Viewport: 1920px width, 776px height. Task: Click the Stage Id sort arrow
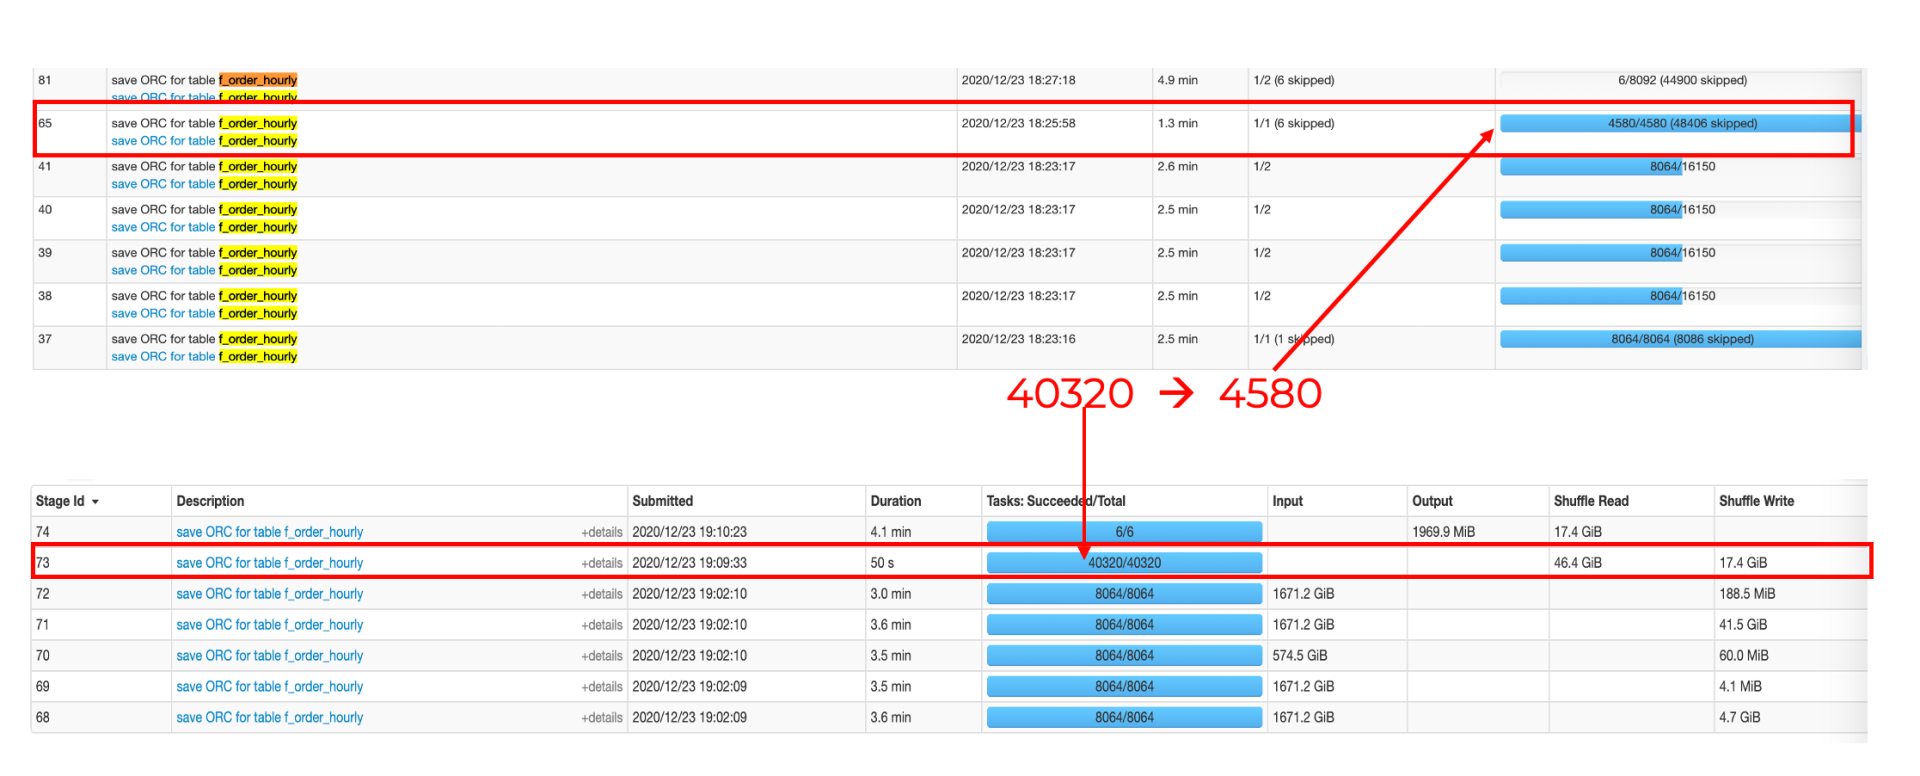click(95, 502)
